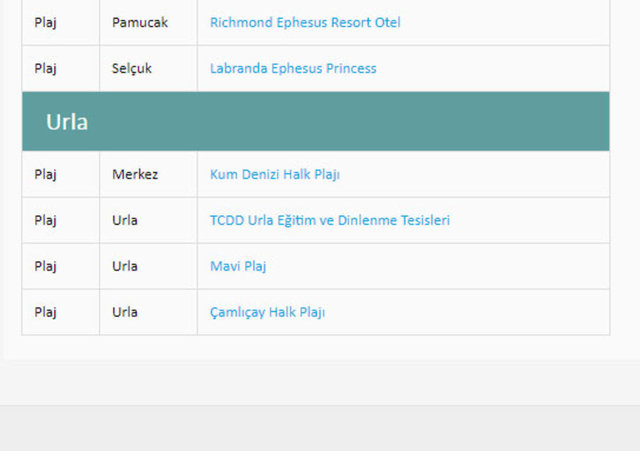Click the Plaj cell in the Merkez row
Viewport: 640px width, 451px height.
(46, 174)
